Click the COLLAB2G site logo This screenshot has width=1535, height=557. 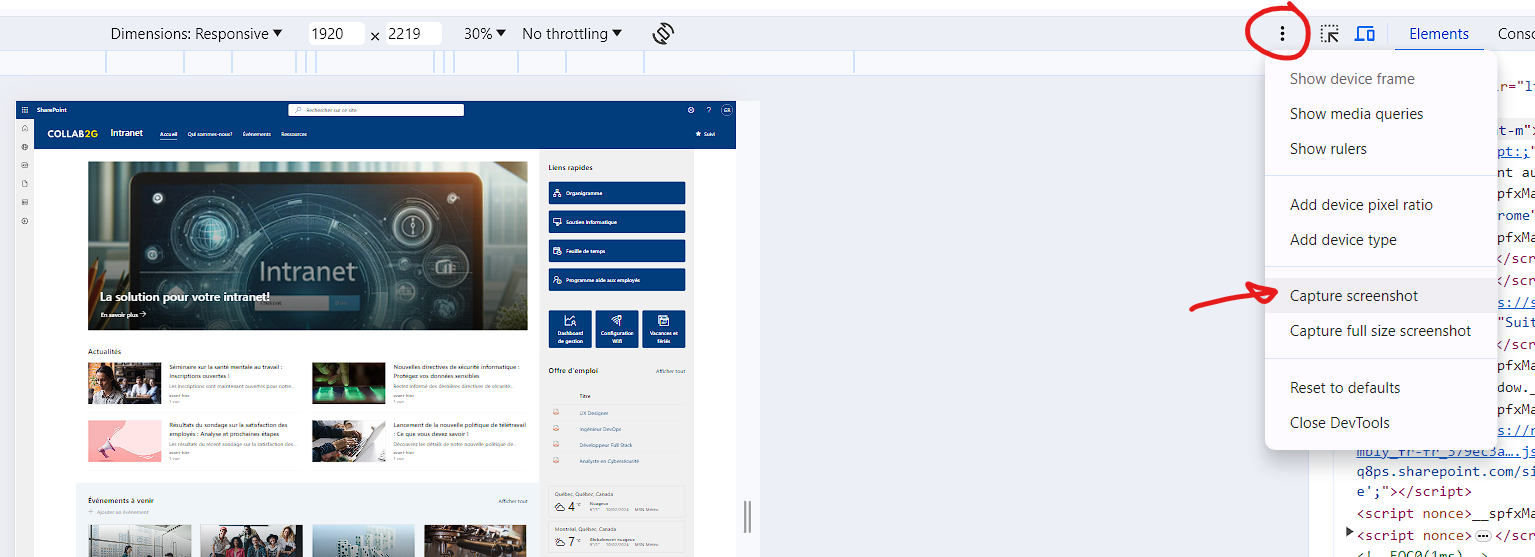[72, 133]
